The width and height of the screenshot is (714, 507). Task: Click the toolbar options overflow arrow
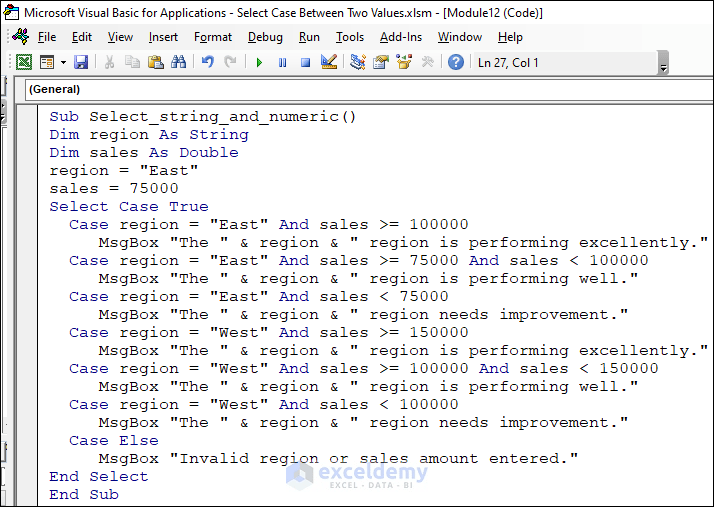(663, 63)
